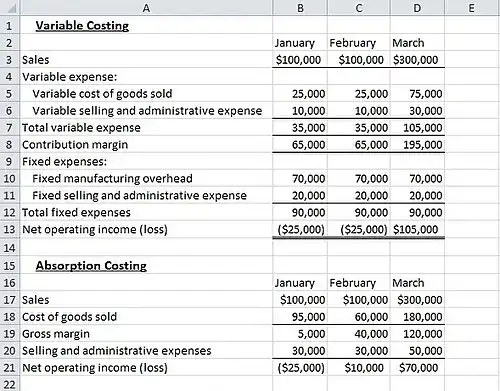Select column D header

click(417, 8)
